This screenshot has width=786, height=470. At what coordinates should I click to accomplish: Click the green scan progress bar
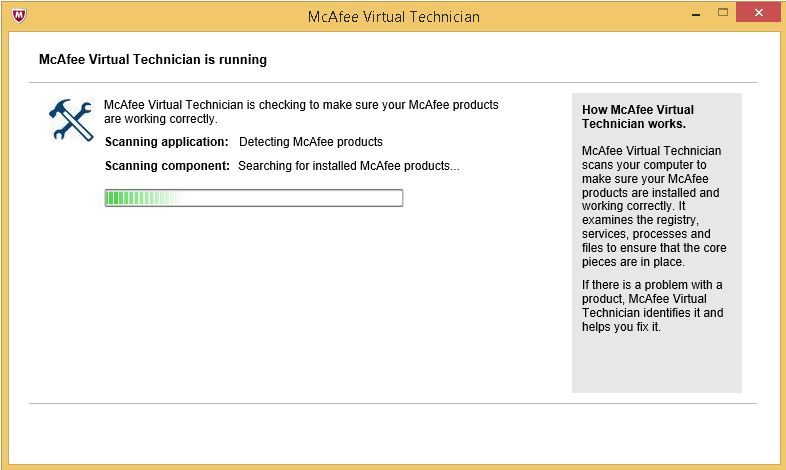tap(254, 198)
